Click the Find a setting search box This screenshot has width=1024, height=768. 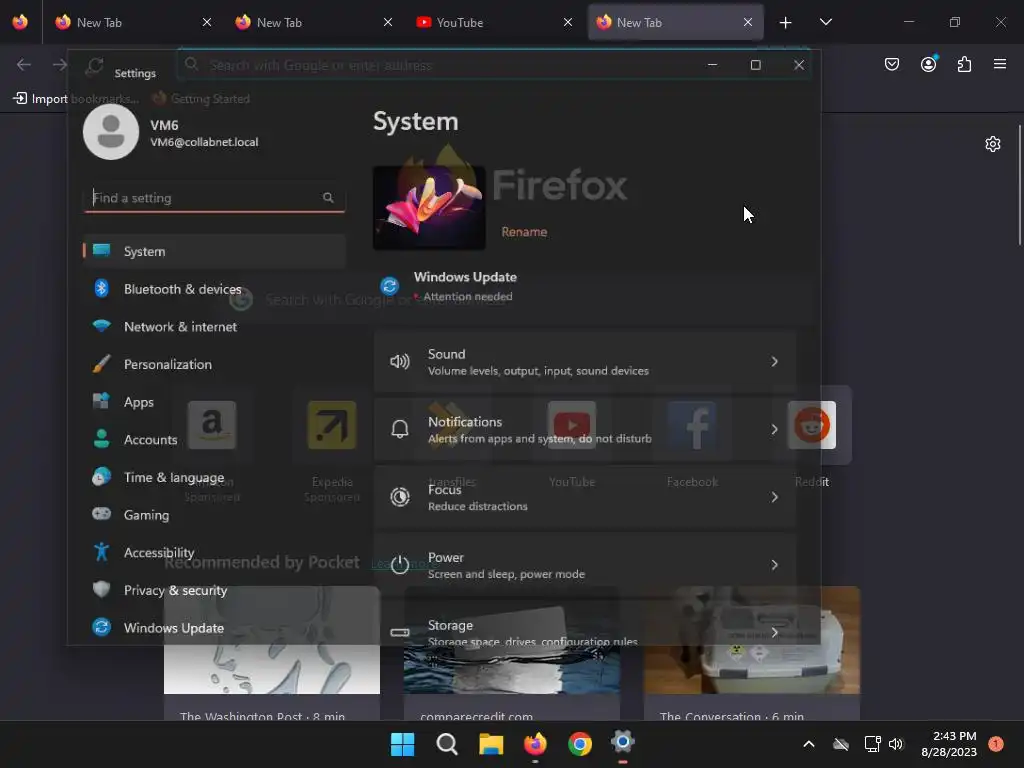click(x=214, y=198)
